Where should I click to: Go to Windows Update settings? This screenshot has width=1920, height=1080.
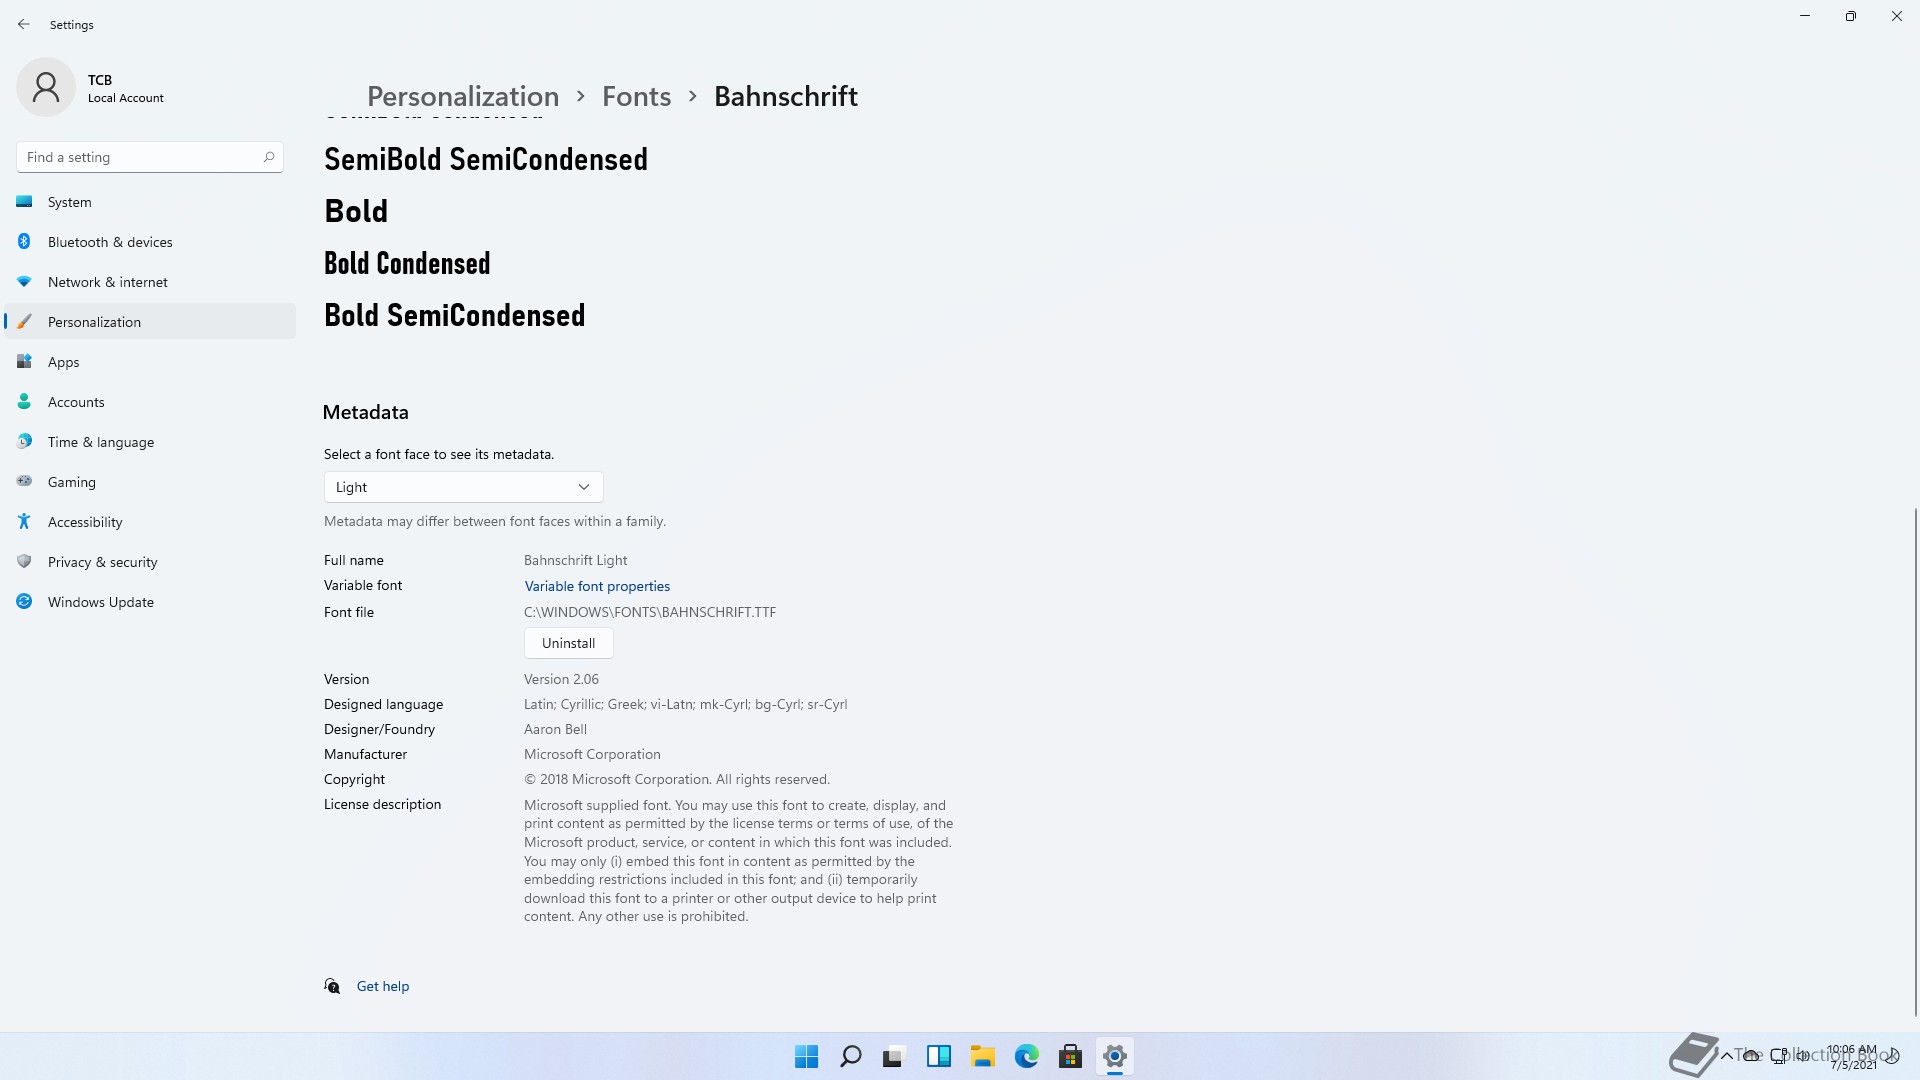point(150,602)
